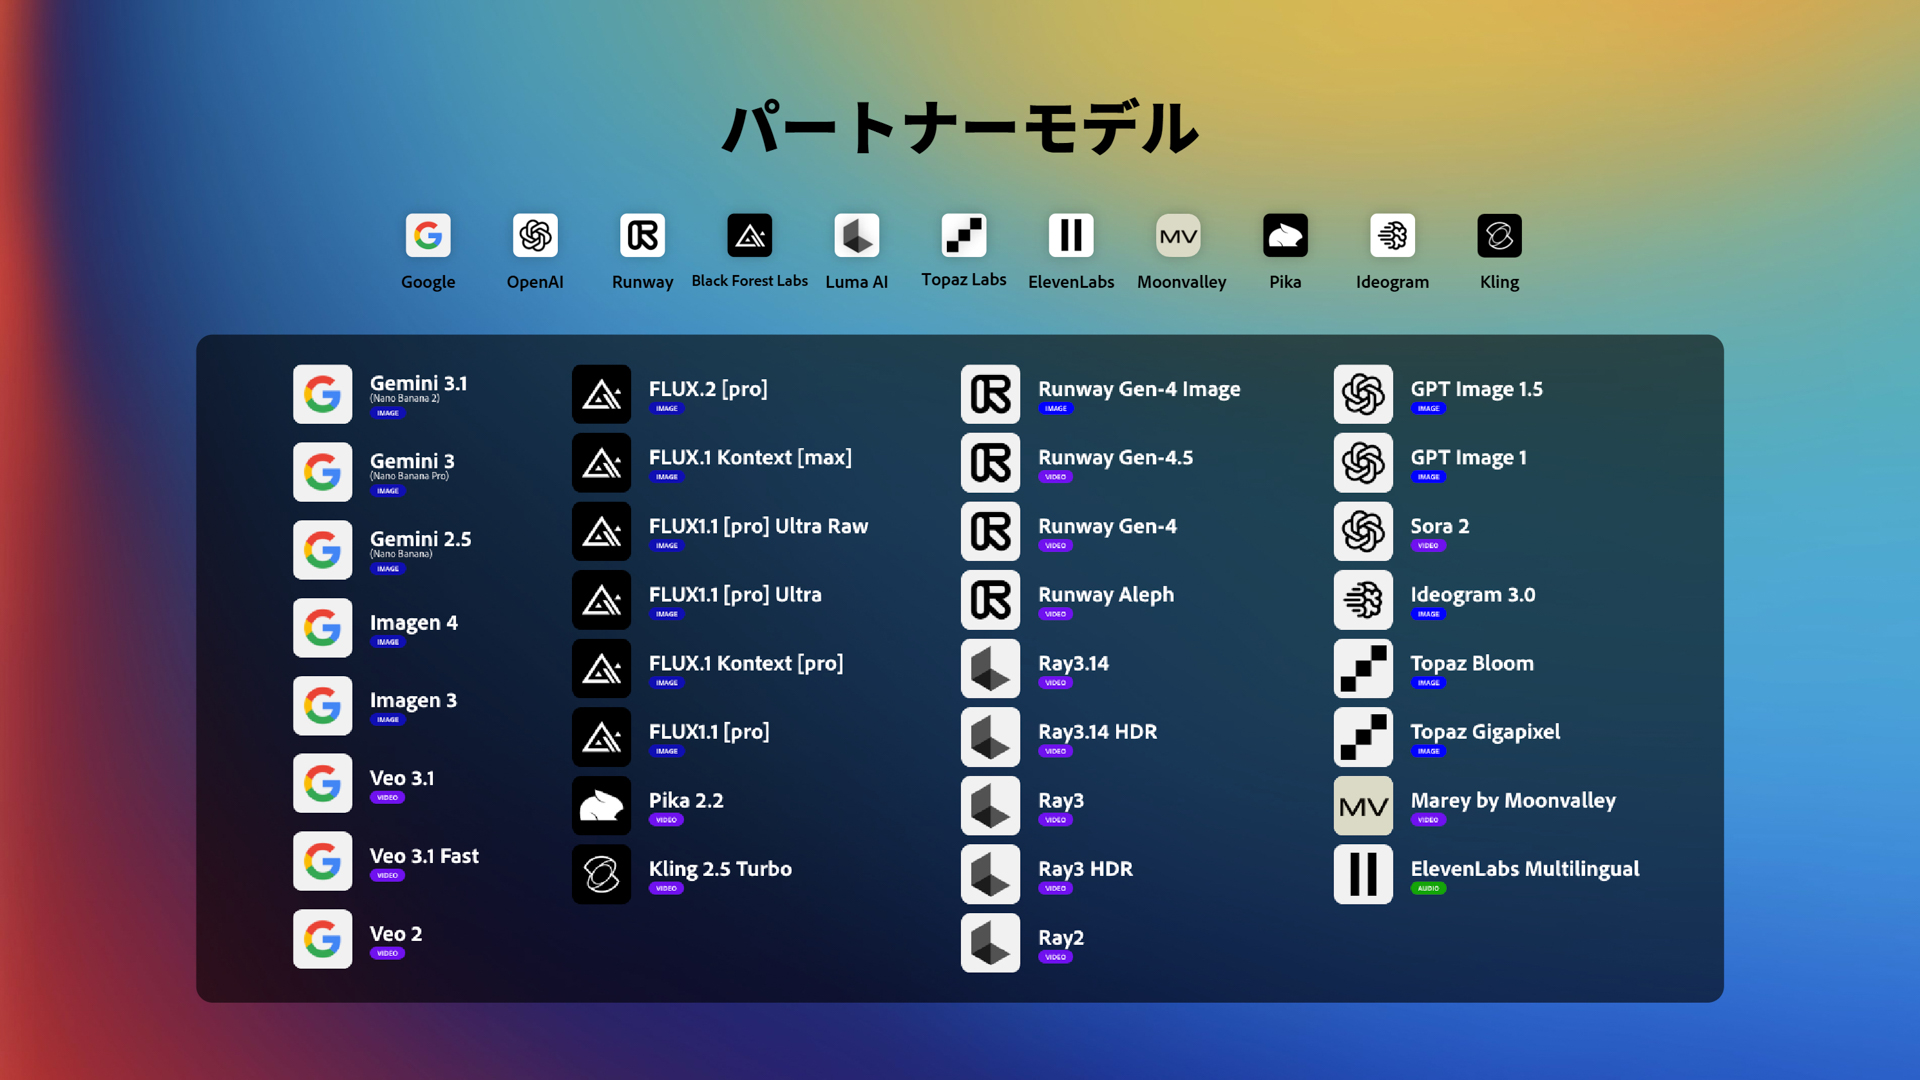The height and width of the screenshot is (1080, 1920).
Task: Click the Black Forest Labs icon
Action: tap(749, 236)
